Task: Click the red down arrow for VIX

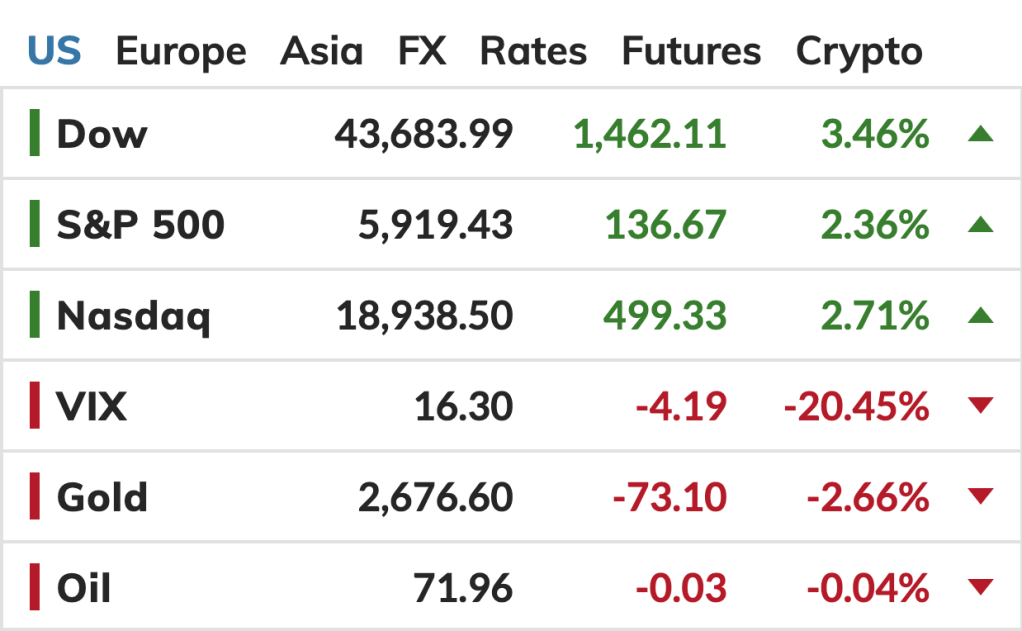Action: (x=980, y=406)
